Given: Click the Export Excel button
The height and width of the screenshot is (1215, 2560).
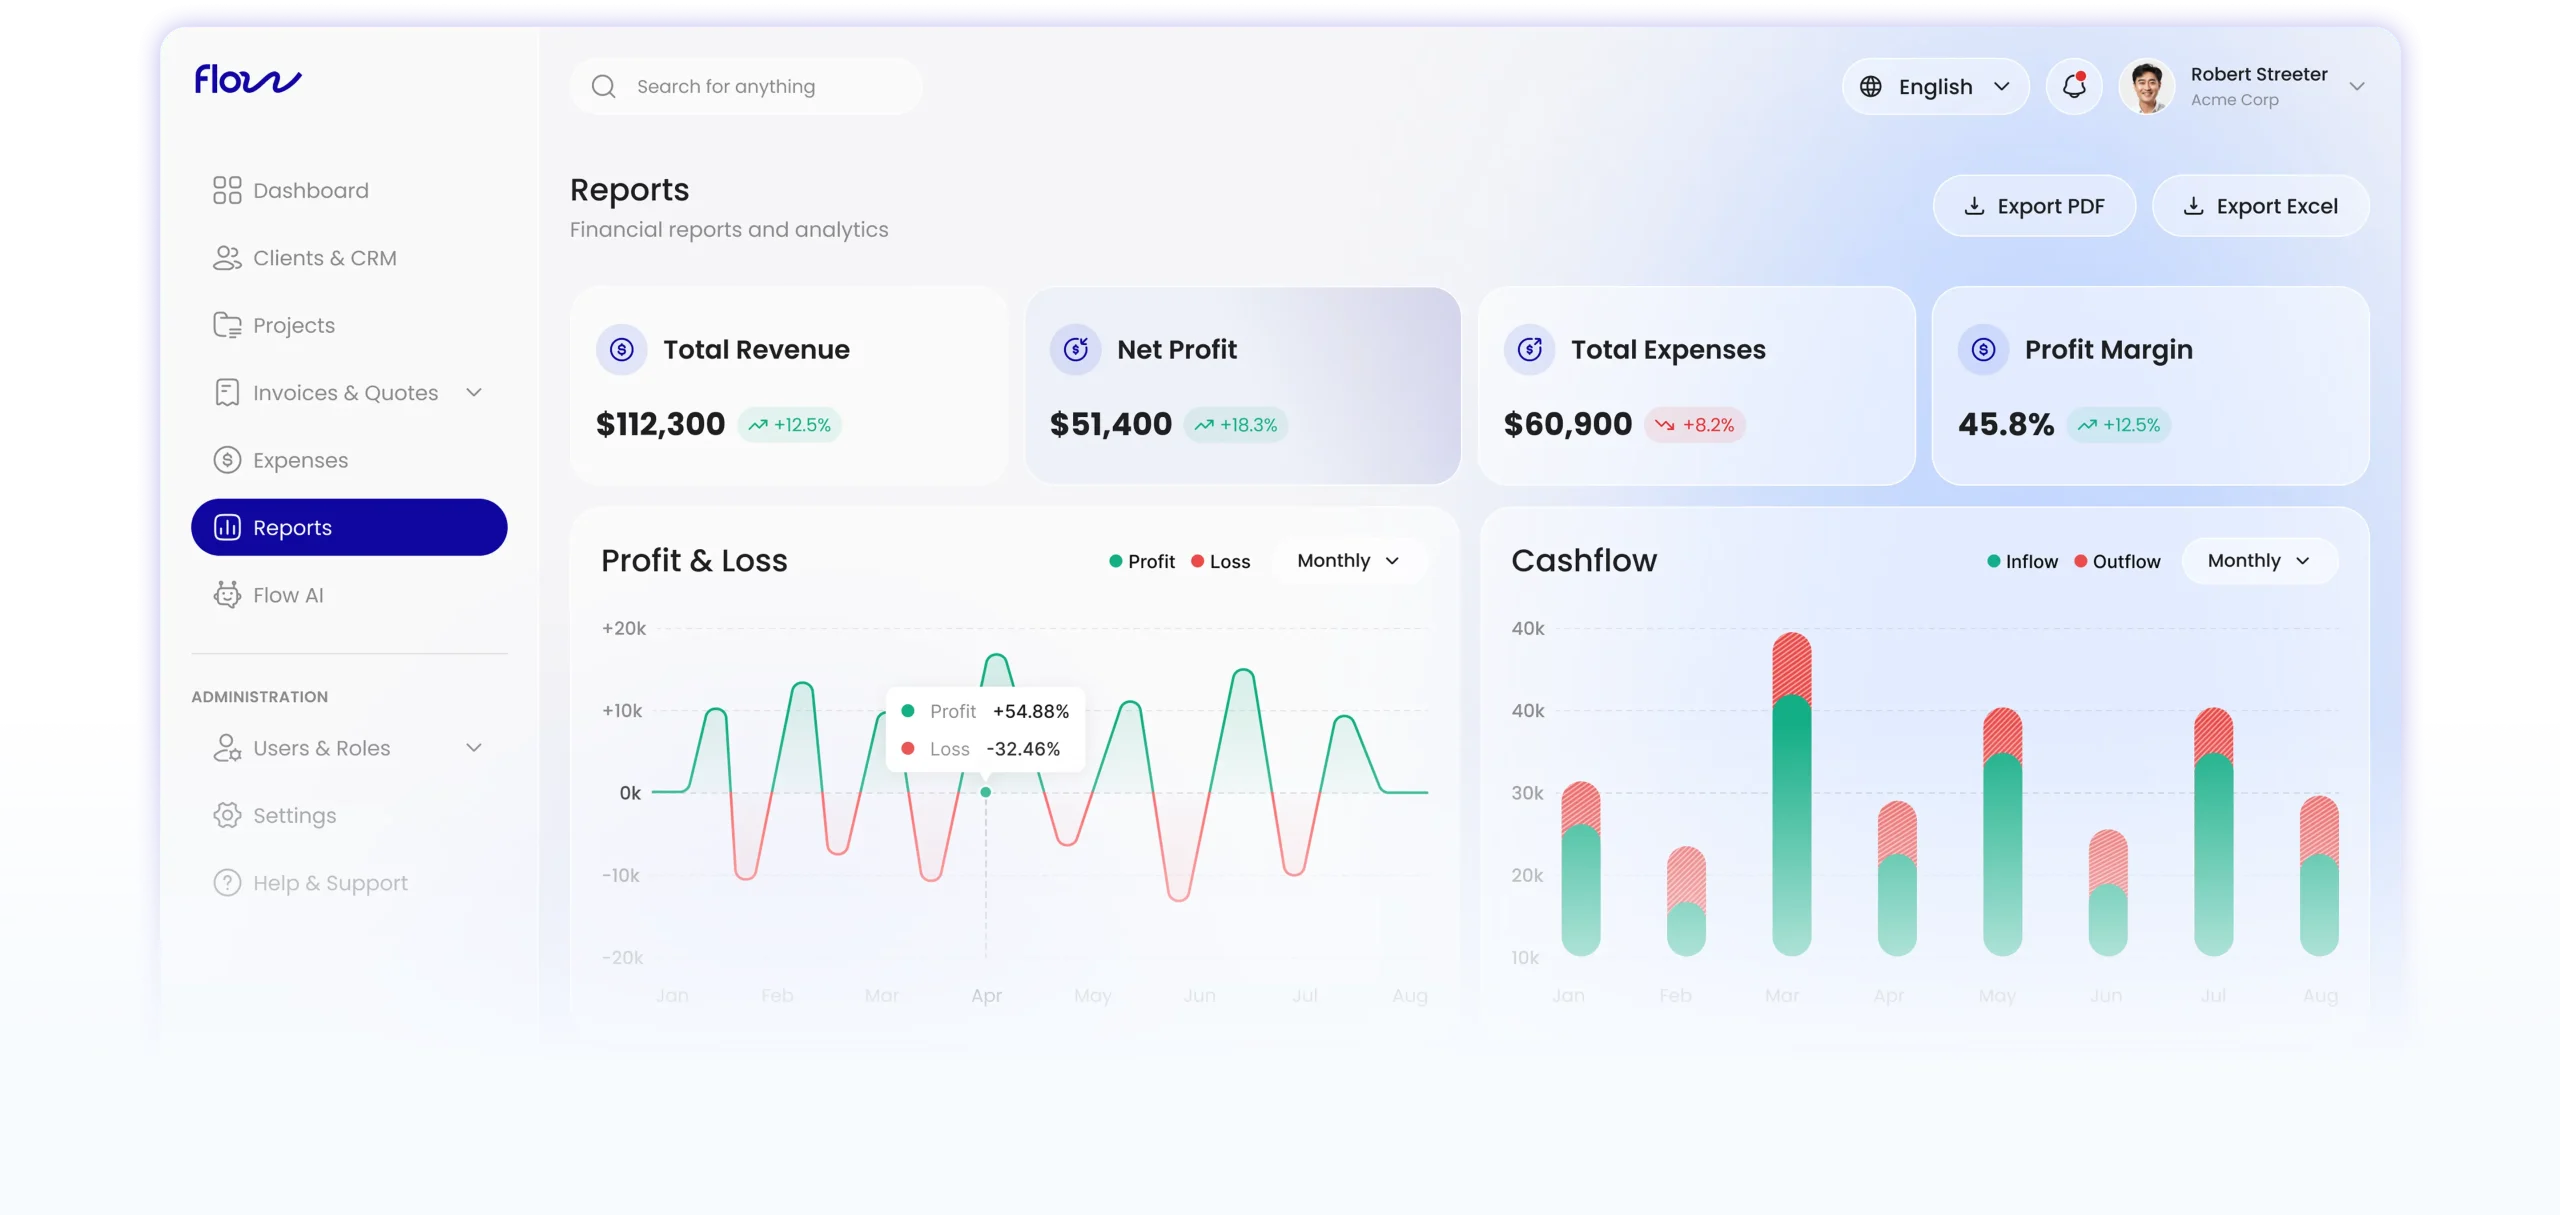Looking at the screenshot, I should coord(2260,206).
